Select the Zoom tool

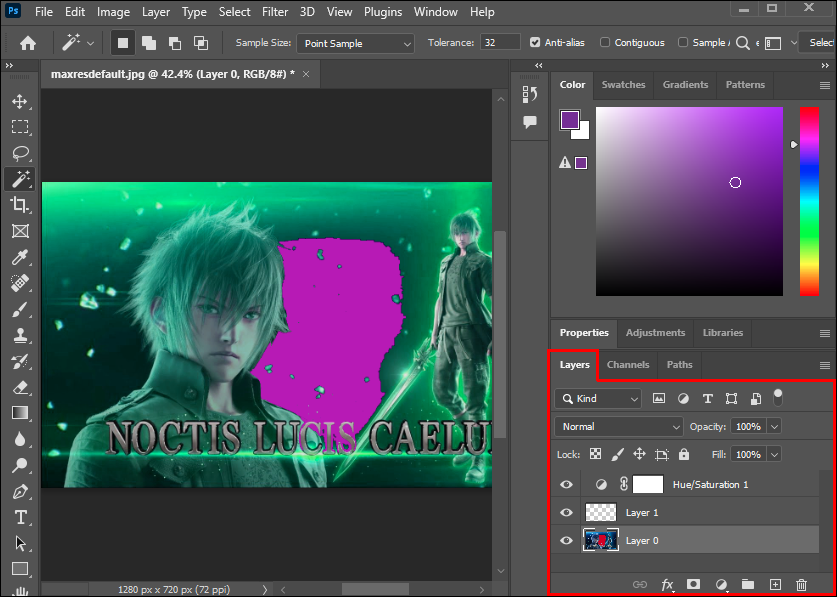(19, 465)
